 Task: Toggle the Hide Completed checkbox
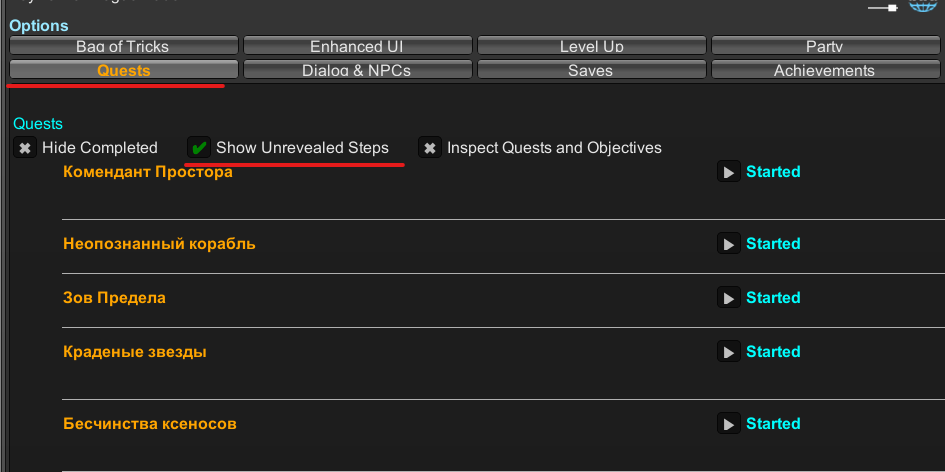coord(26,148)
